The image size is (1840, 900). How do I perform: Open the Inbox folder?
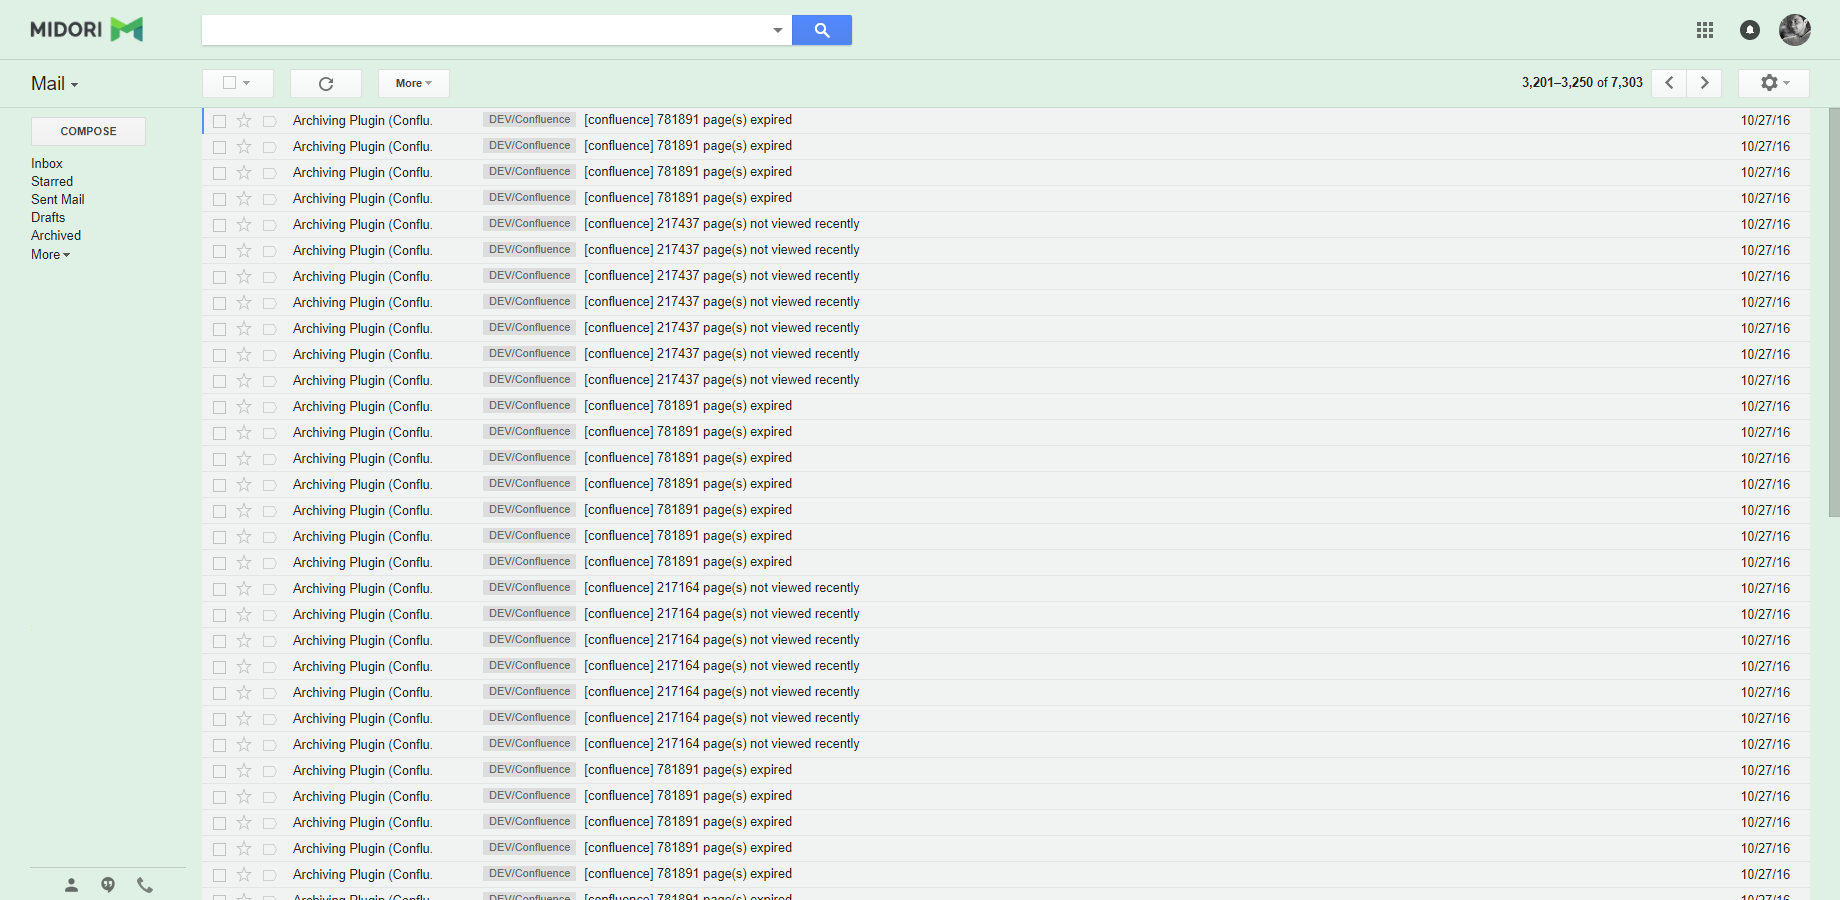click(x=47, y=163)
